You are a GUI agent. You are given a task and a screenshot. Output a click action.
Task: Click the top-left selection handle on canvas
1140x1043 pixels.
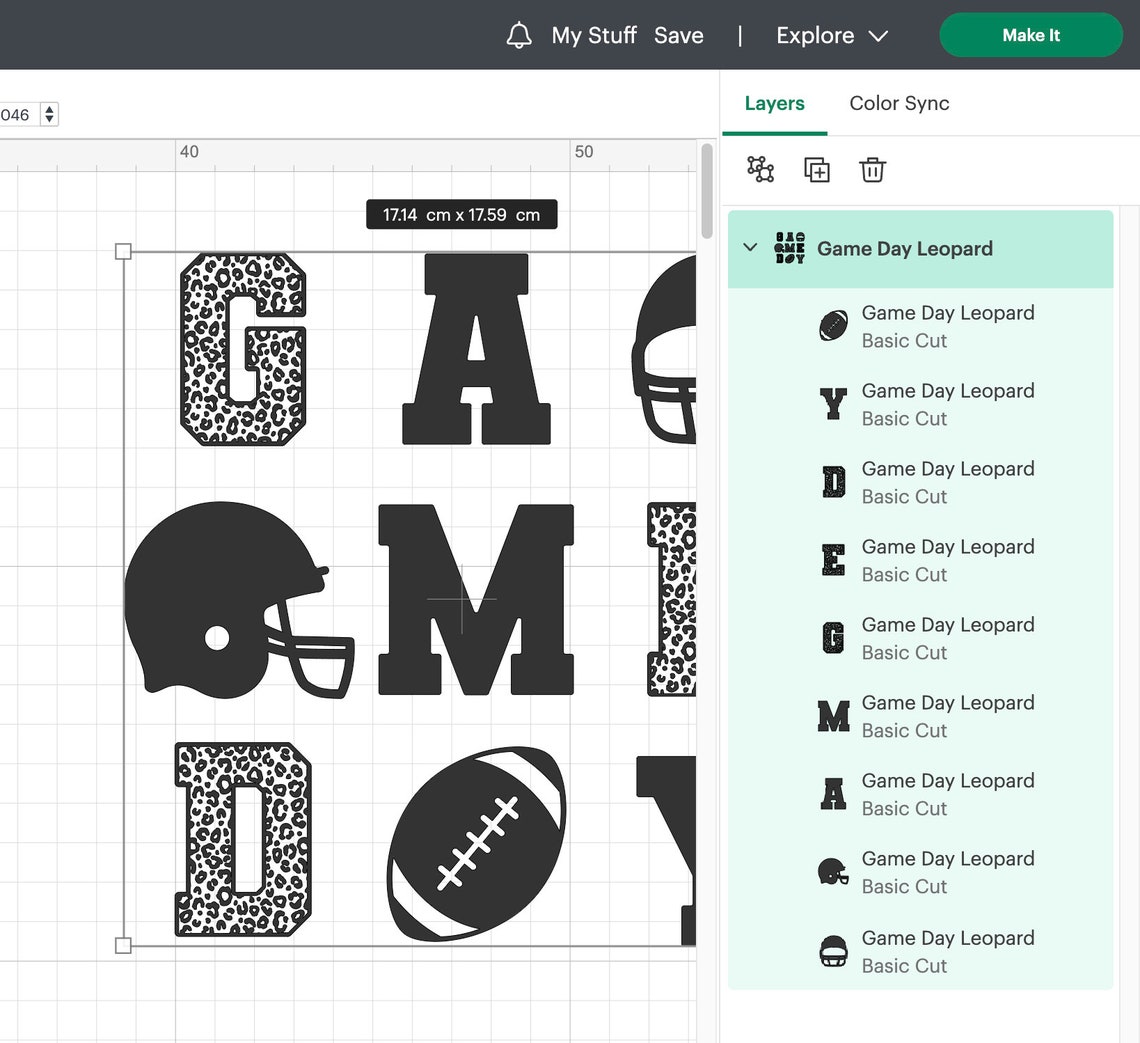click(x=124, y=252)
